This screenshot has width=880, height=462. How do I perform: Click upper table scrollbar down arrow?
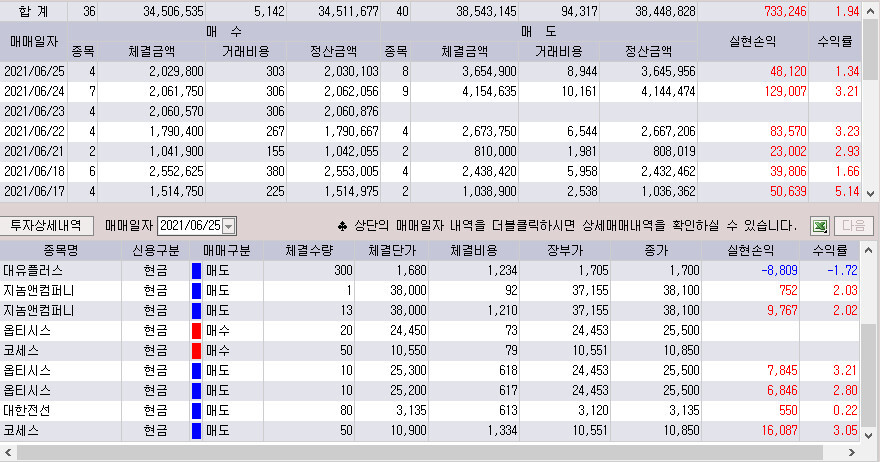870,194
